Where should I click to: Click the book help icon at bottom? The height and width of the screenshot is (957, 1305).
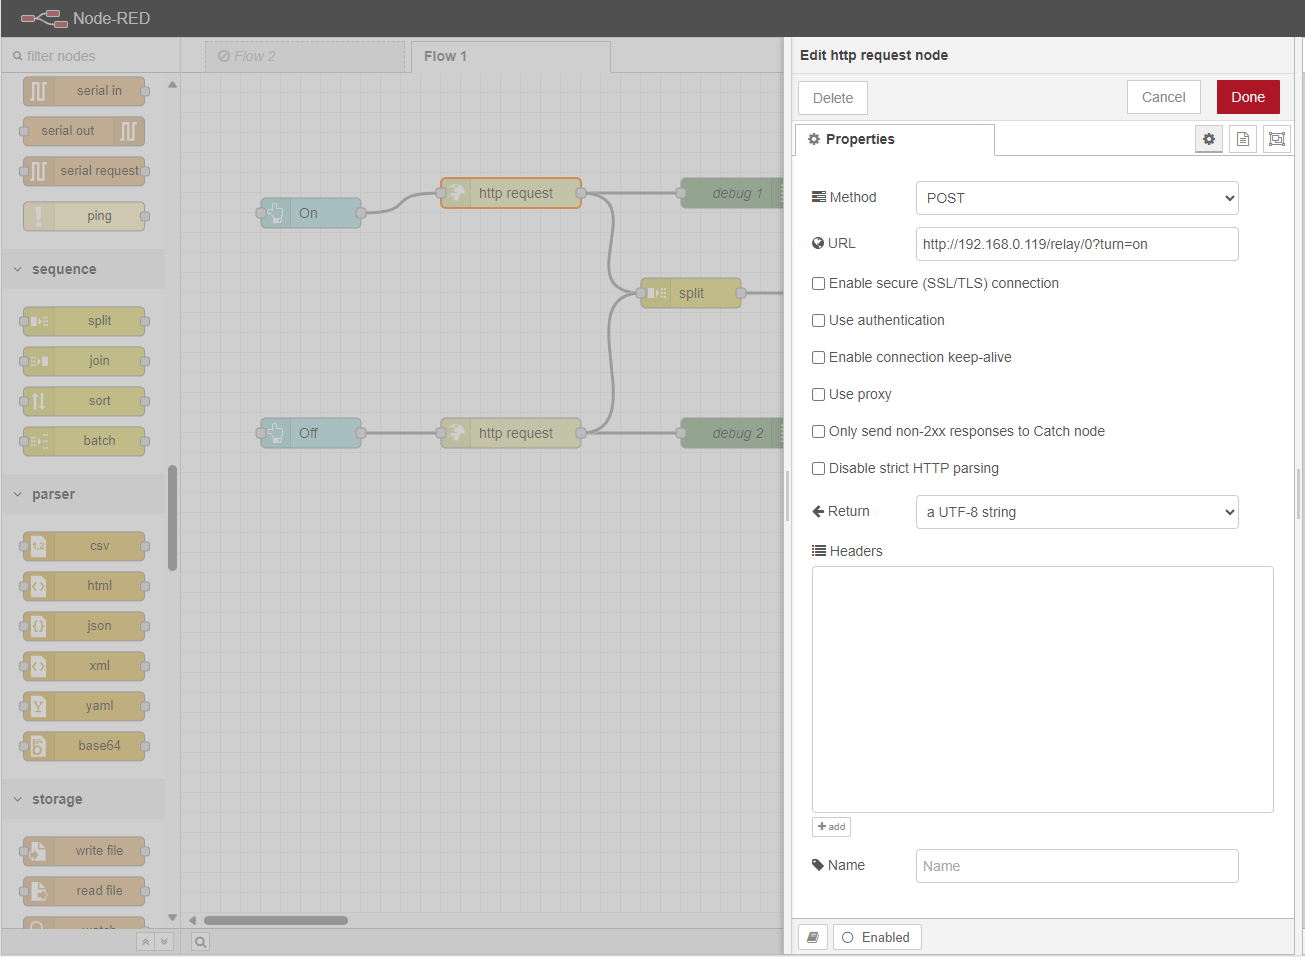813,937
